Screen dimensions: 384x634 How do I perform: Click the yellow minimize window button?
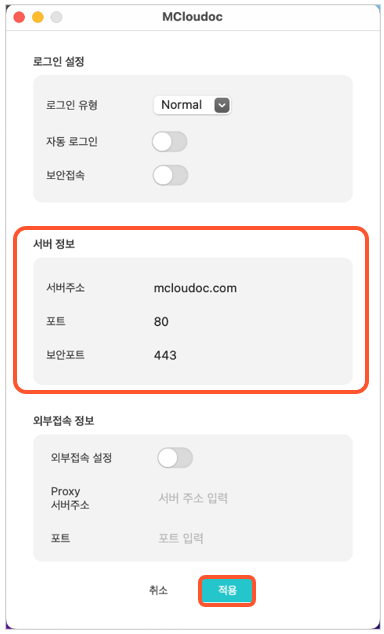(x=38, y=17)
